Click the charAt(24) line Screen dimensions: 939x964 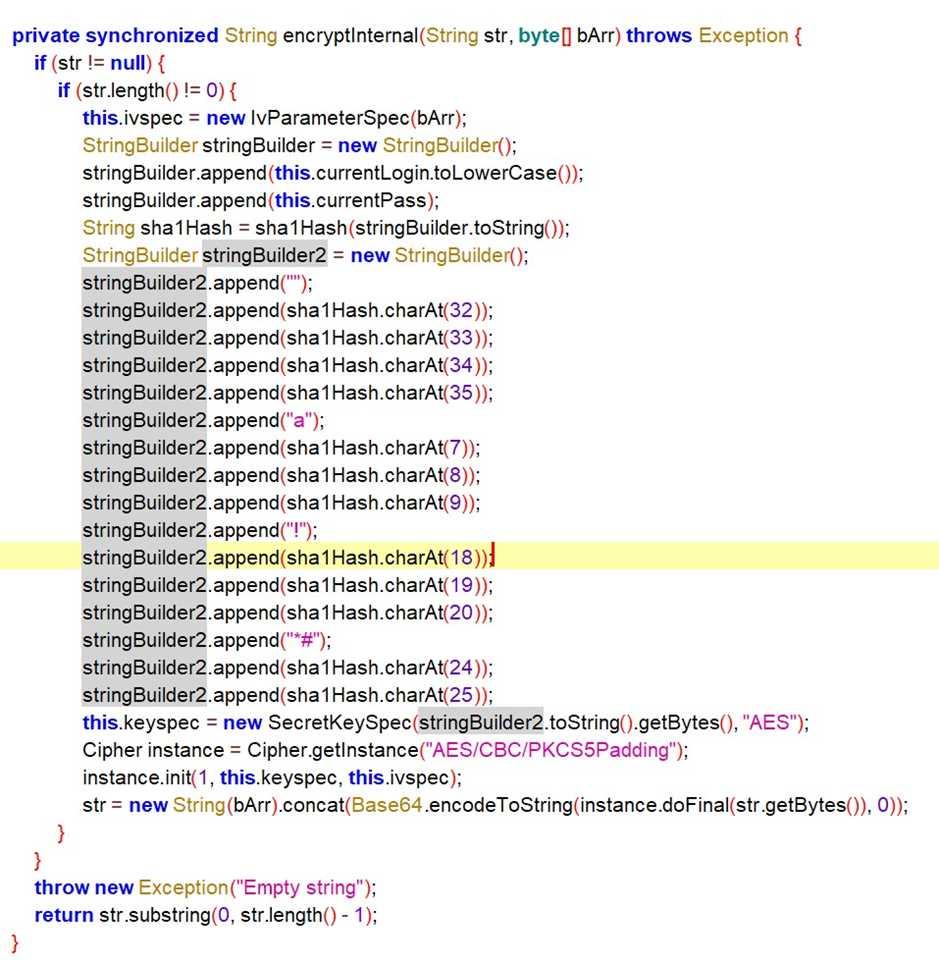288,668
